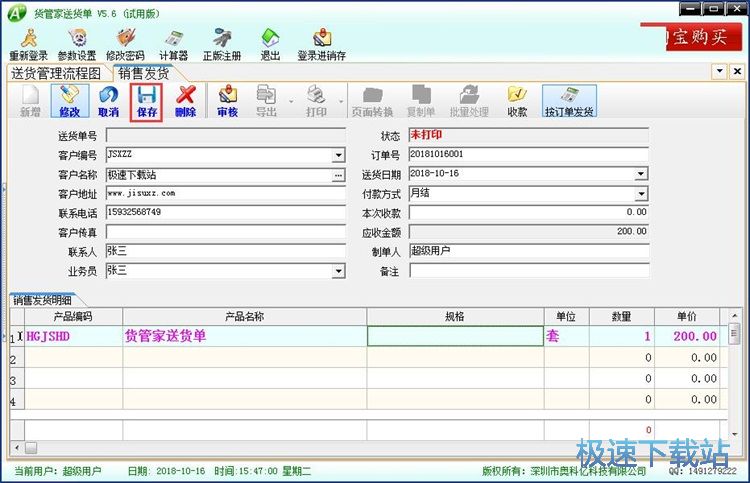Image resolution: width=750 pixels, height=483 pixels.
Task: Expand the 业务员 salesperson dropdown
Action: tap(338, 271)
